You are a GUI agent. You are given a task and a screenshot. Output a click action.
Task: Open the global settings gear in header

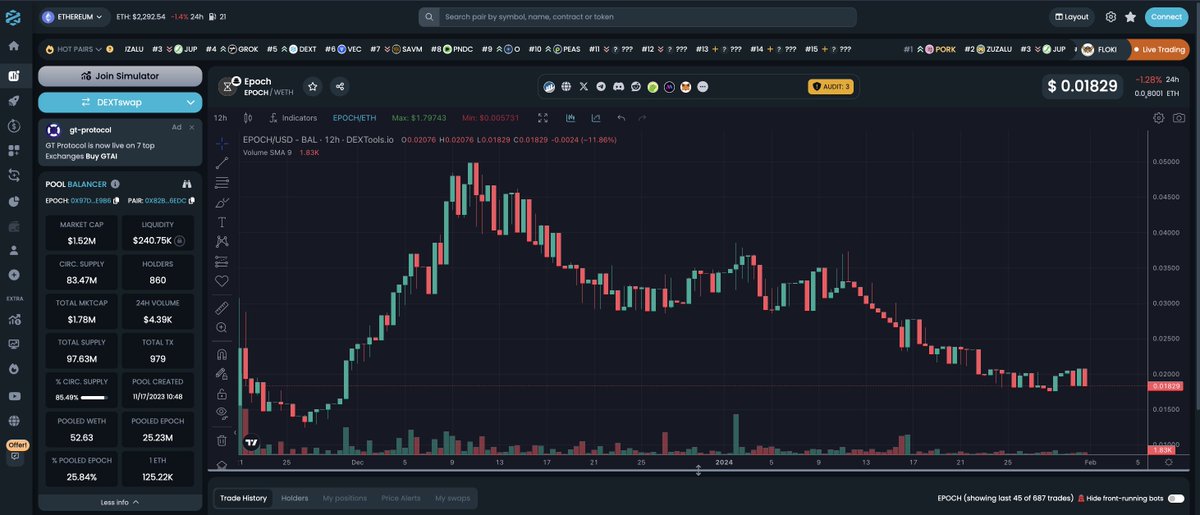point(1111,17)
